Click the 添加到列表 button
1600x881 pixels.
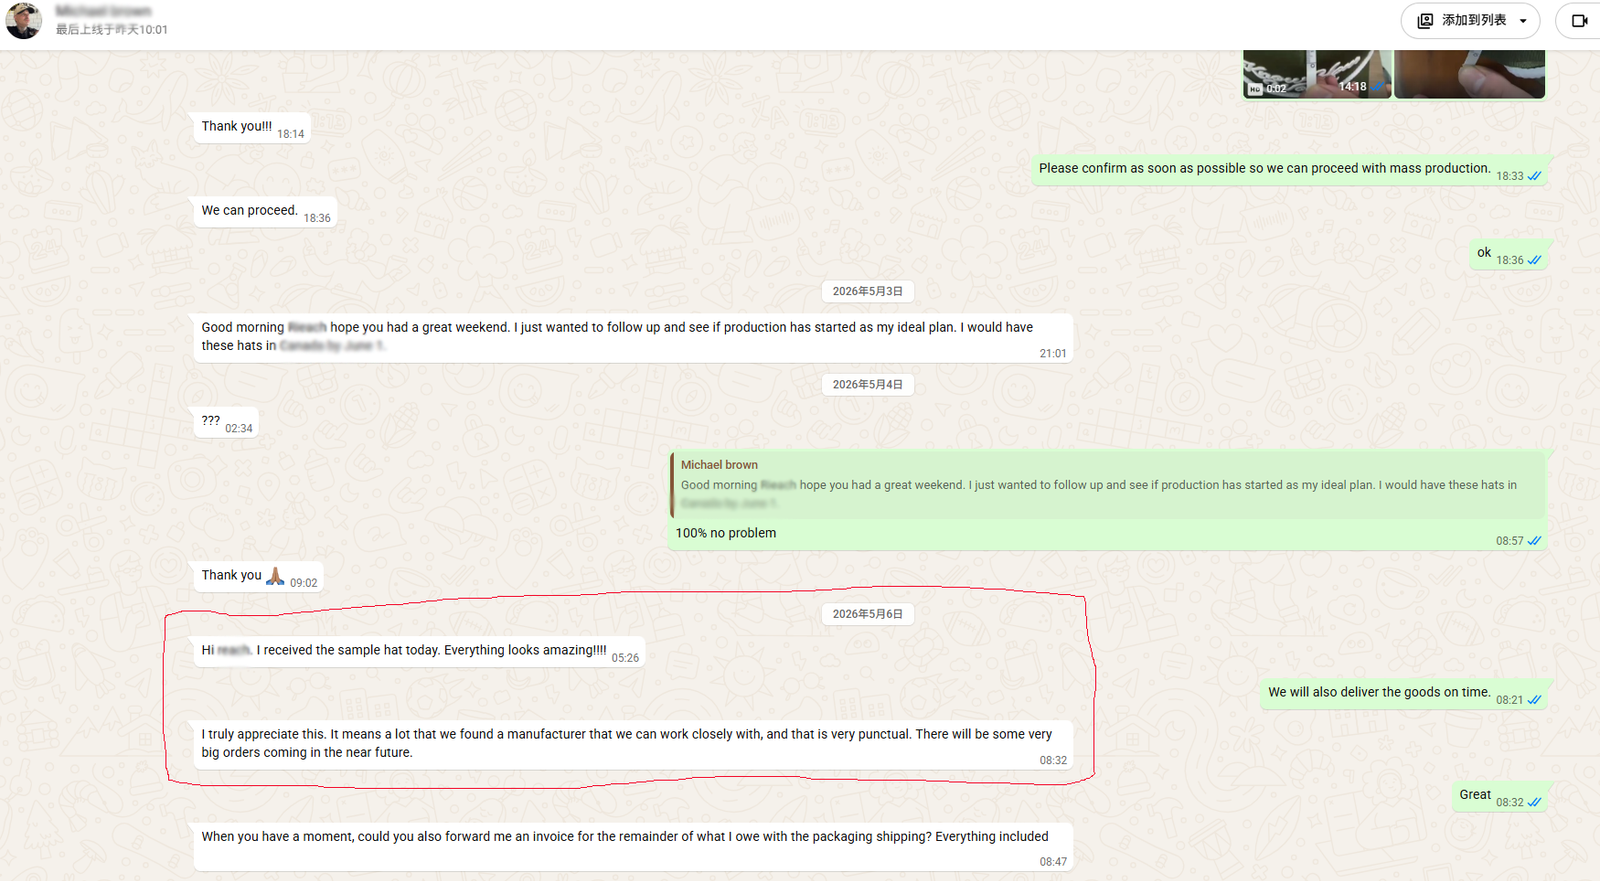1470,20
